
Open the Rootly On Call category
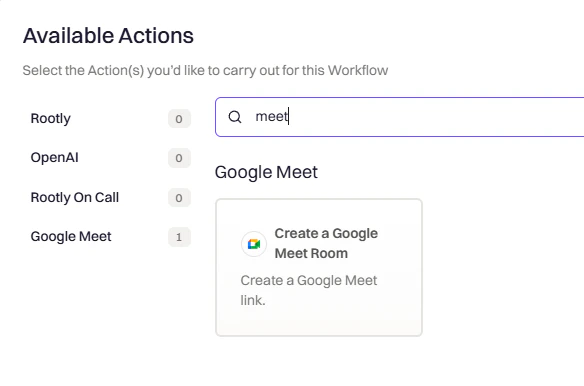110,197
